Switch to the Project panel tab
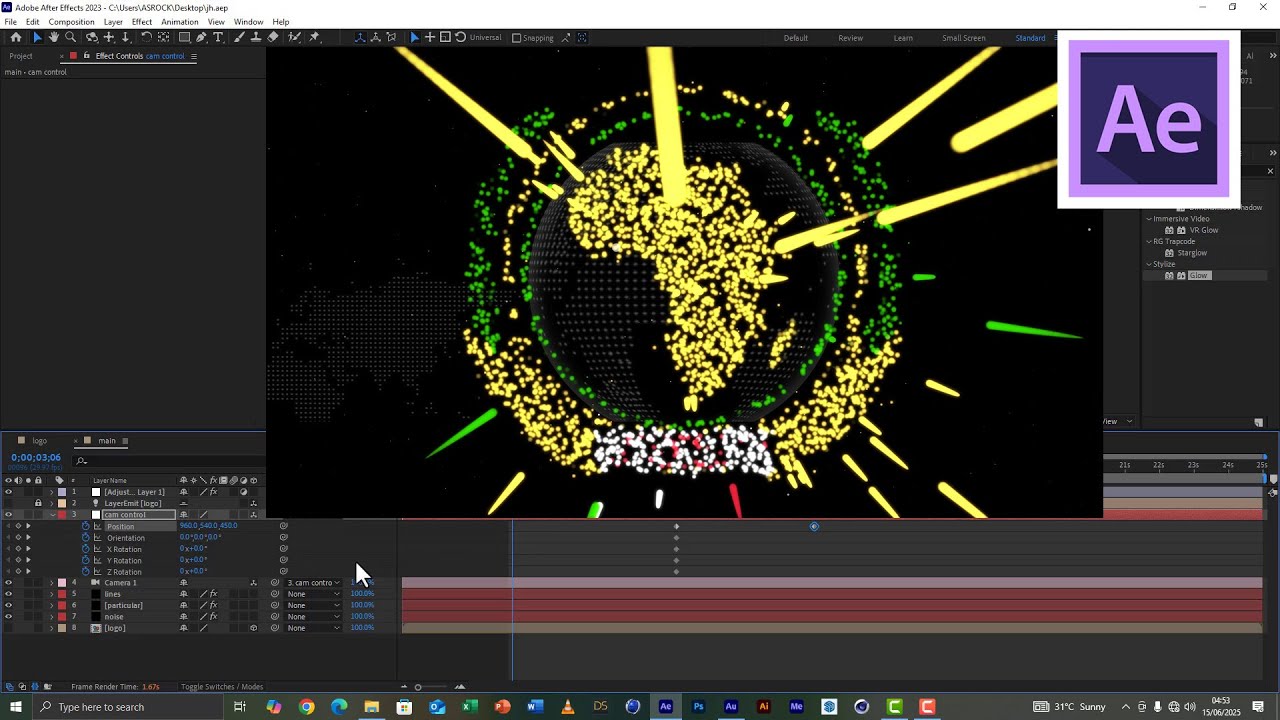1280x720 pixels. click(x=21, y=56)
